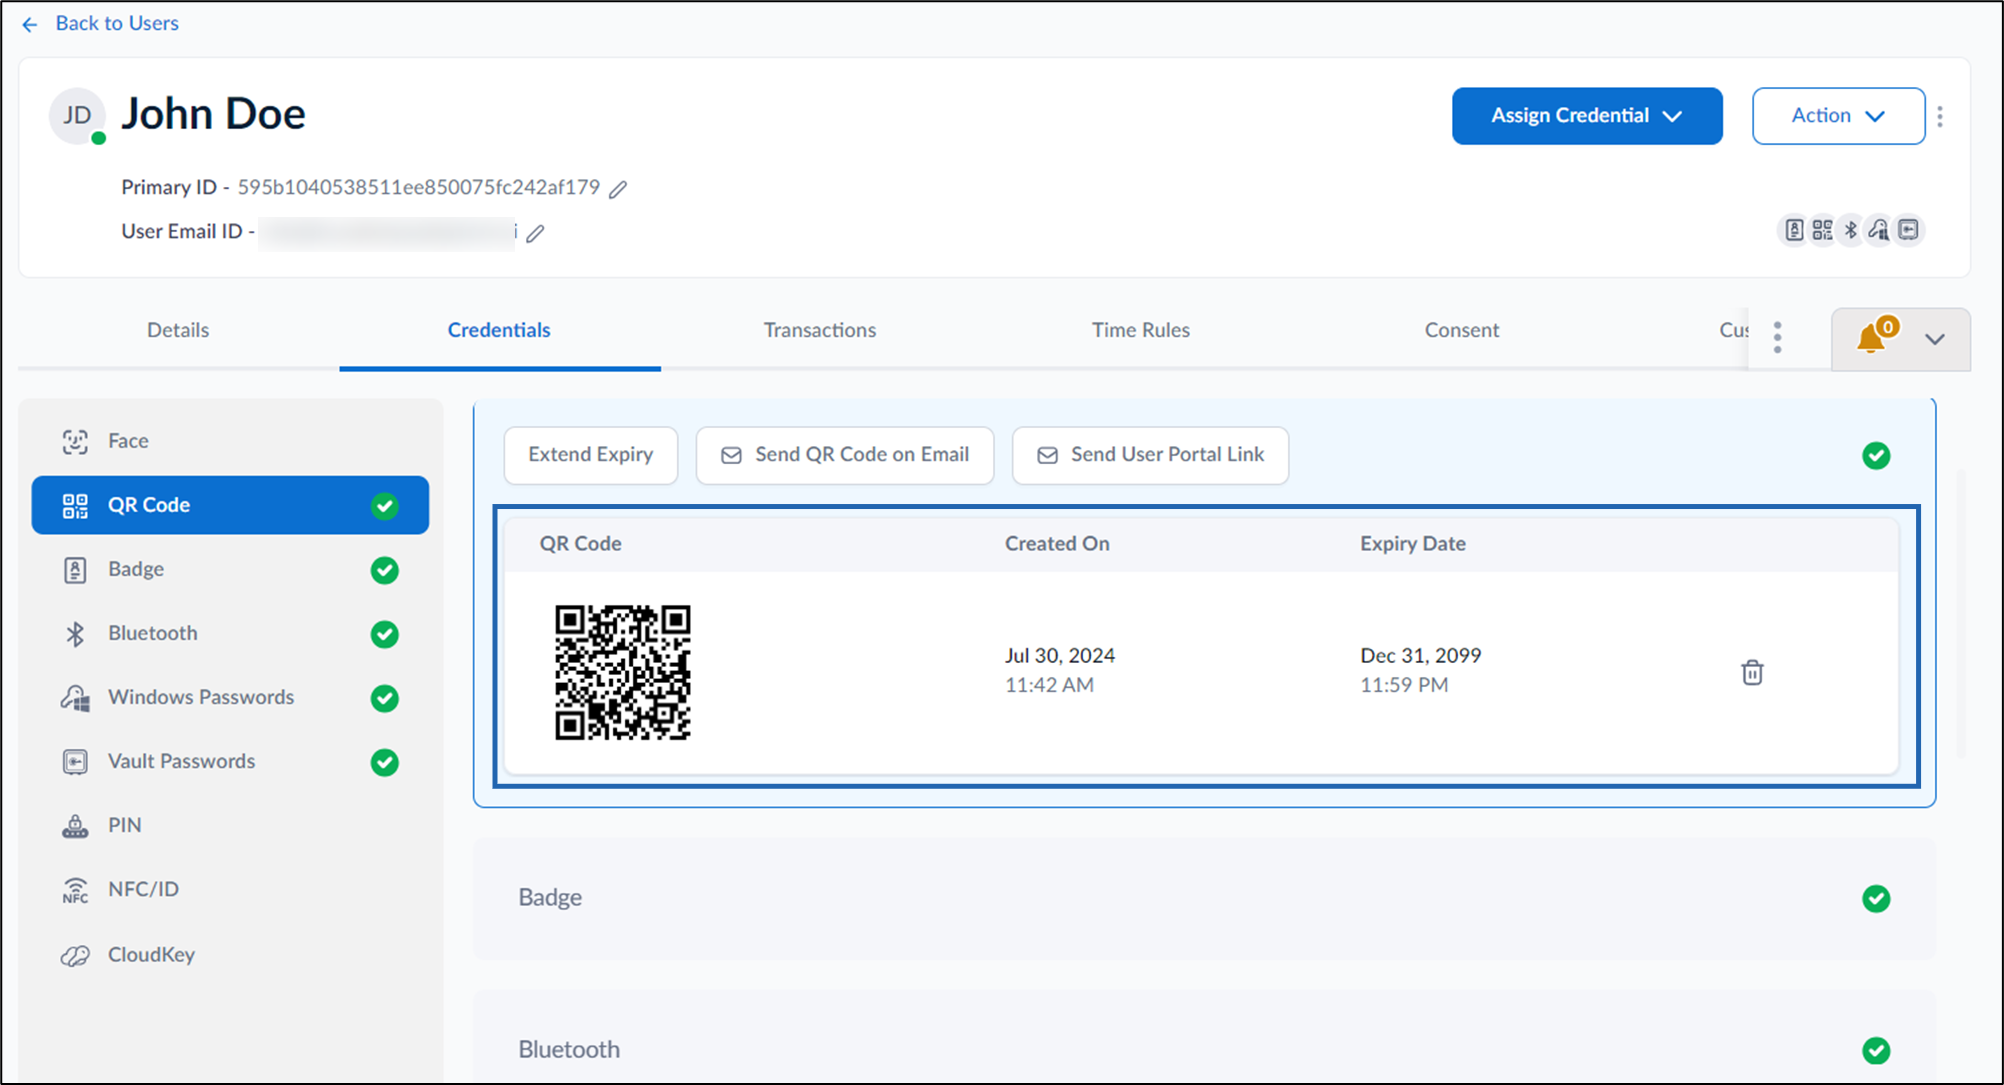Click the Back to Users arrow icon

(x=30, y=24)
